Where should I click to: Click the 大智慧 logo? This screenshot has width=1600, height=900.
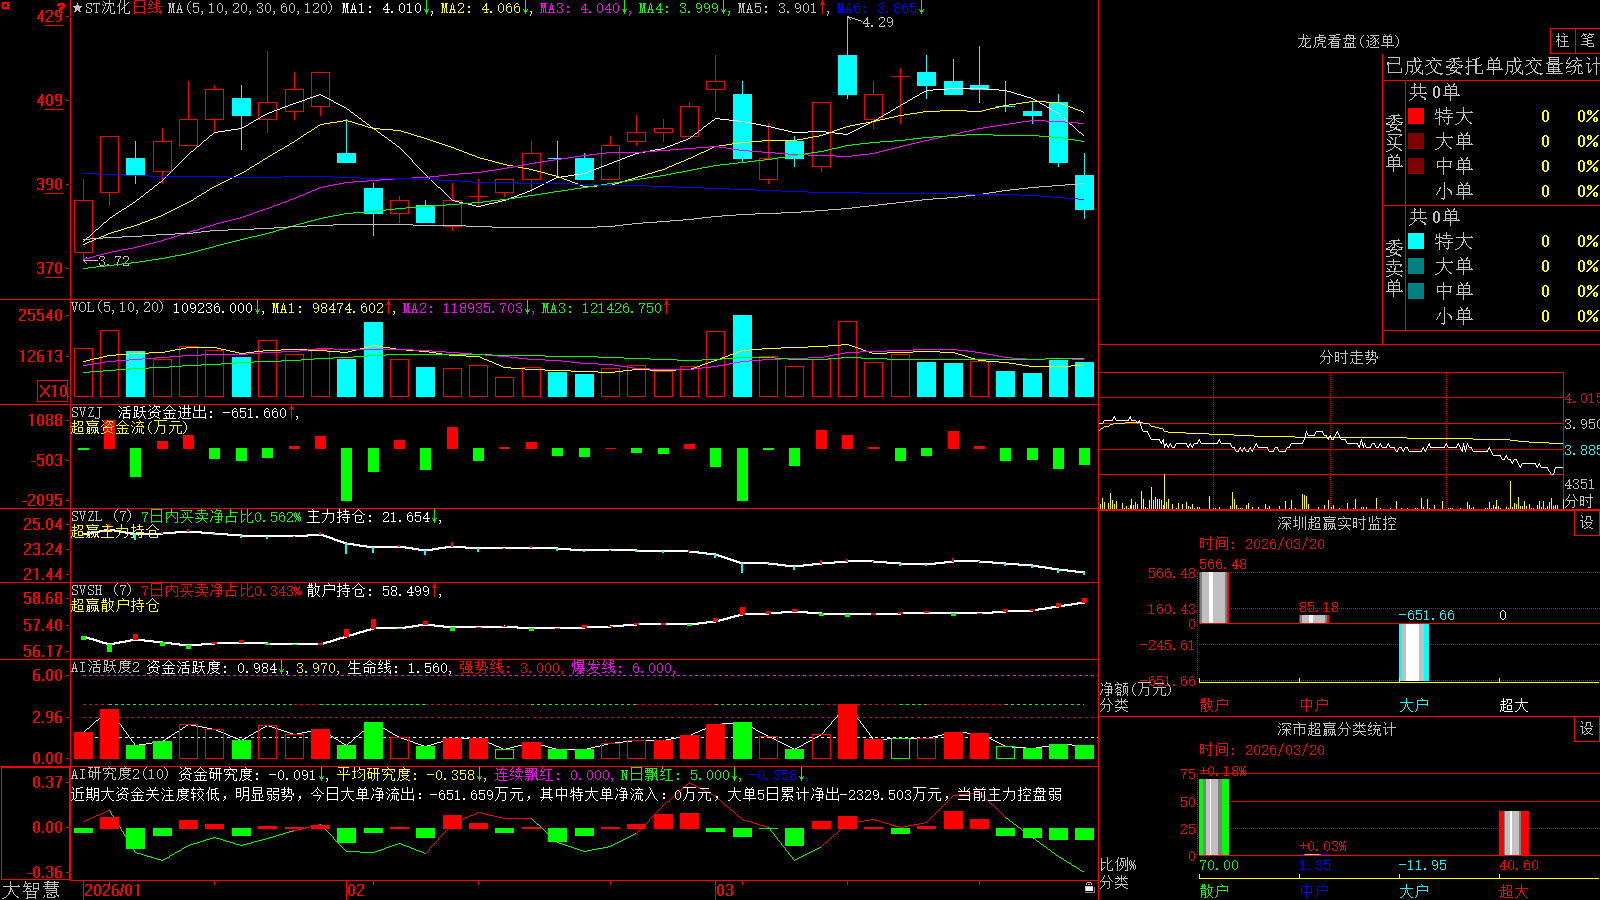[31, 889]
